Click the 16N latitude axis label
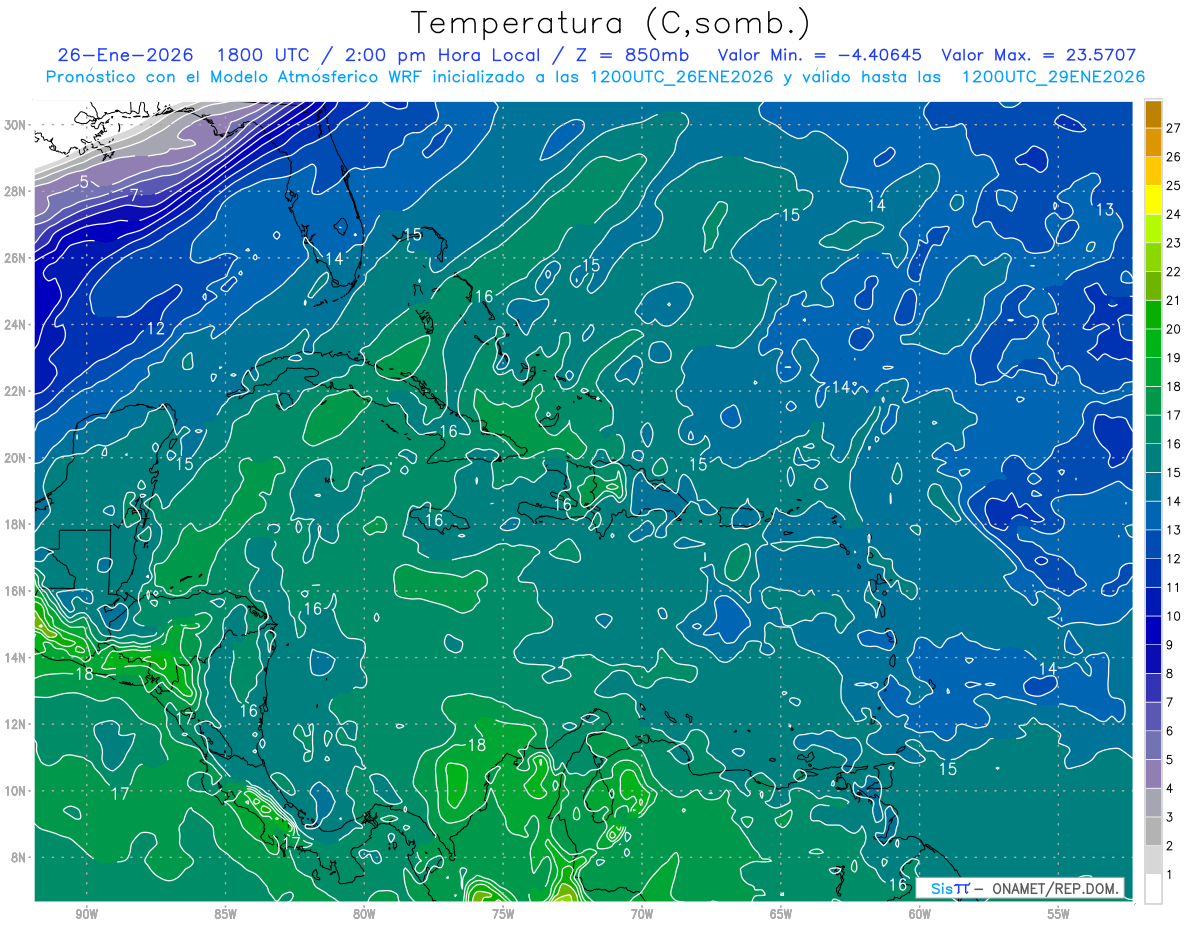Viewport: 1200px width, 927px height. [17, 591]
